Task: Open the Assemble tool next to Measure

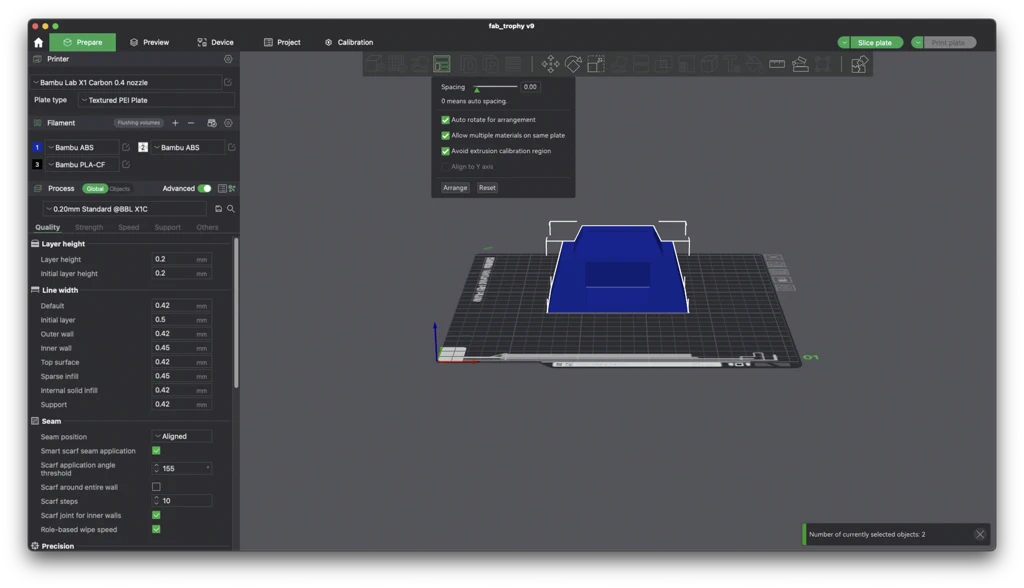Action: [x=800, y=64]
